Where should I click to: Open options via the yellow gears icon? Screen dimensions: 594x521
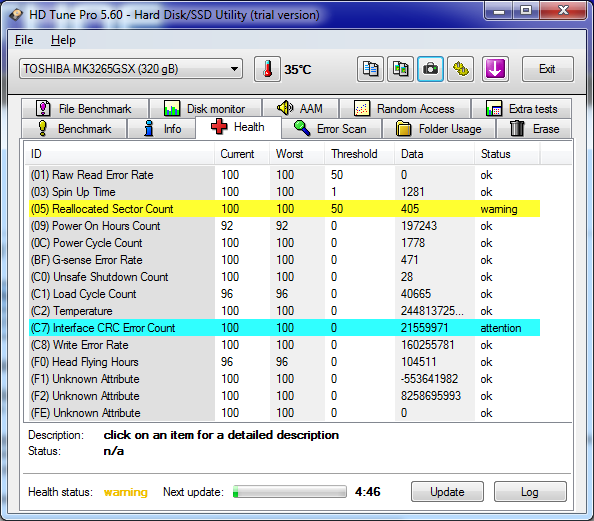tap(460, 69)
